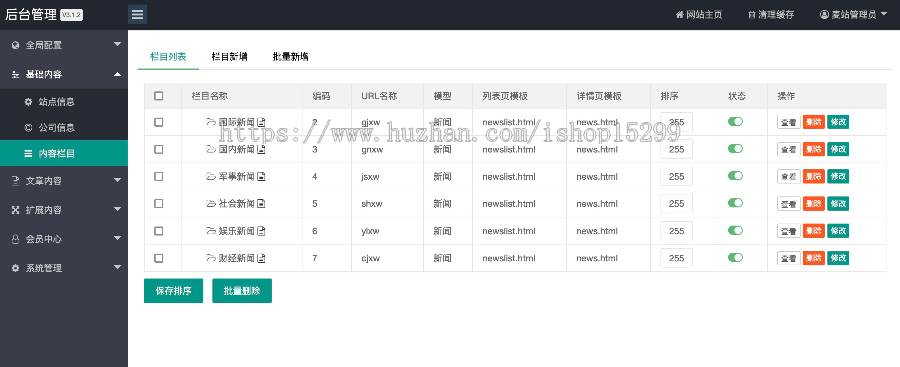The width and height of the screenshot is (900, 367).
Task: Click the folder icon before 财经新闻
Action: (211, 258)
